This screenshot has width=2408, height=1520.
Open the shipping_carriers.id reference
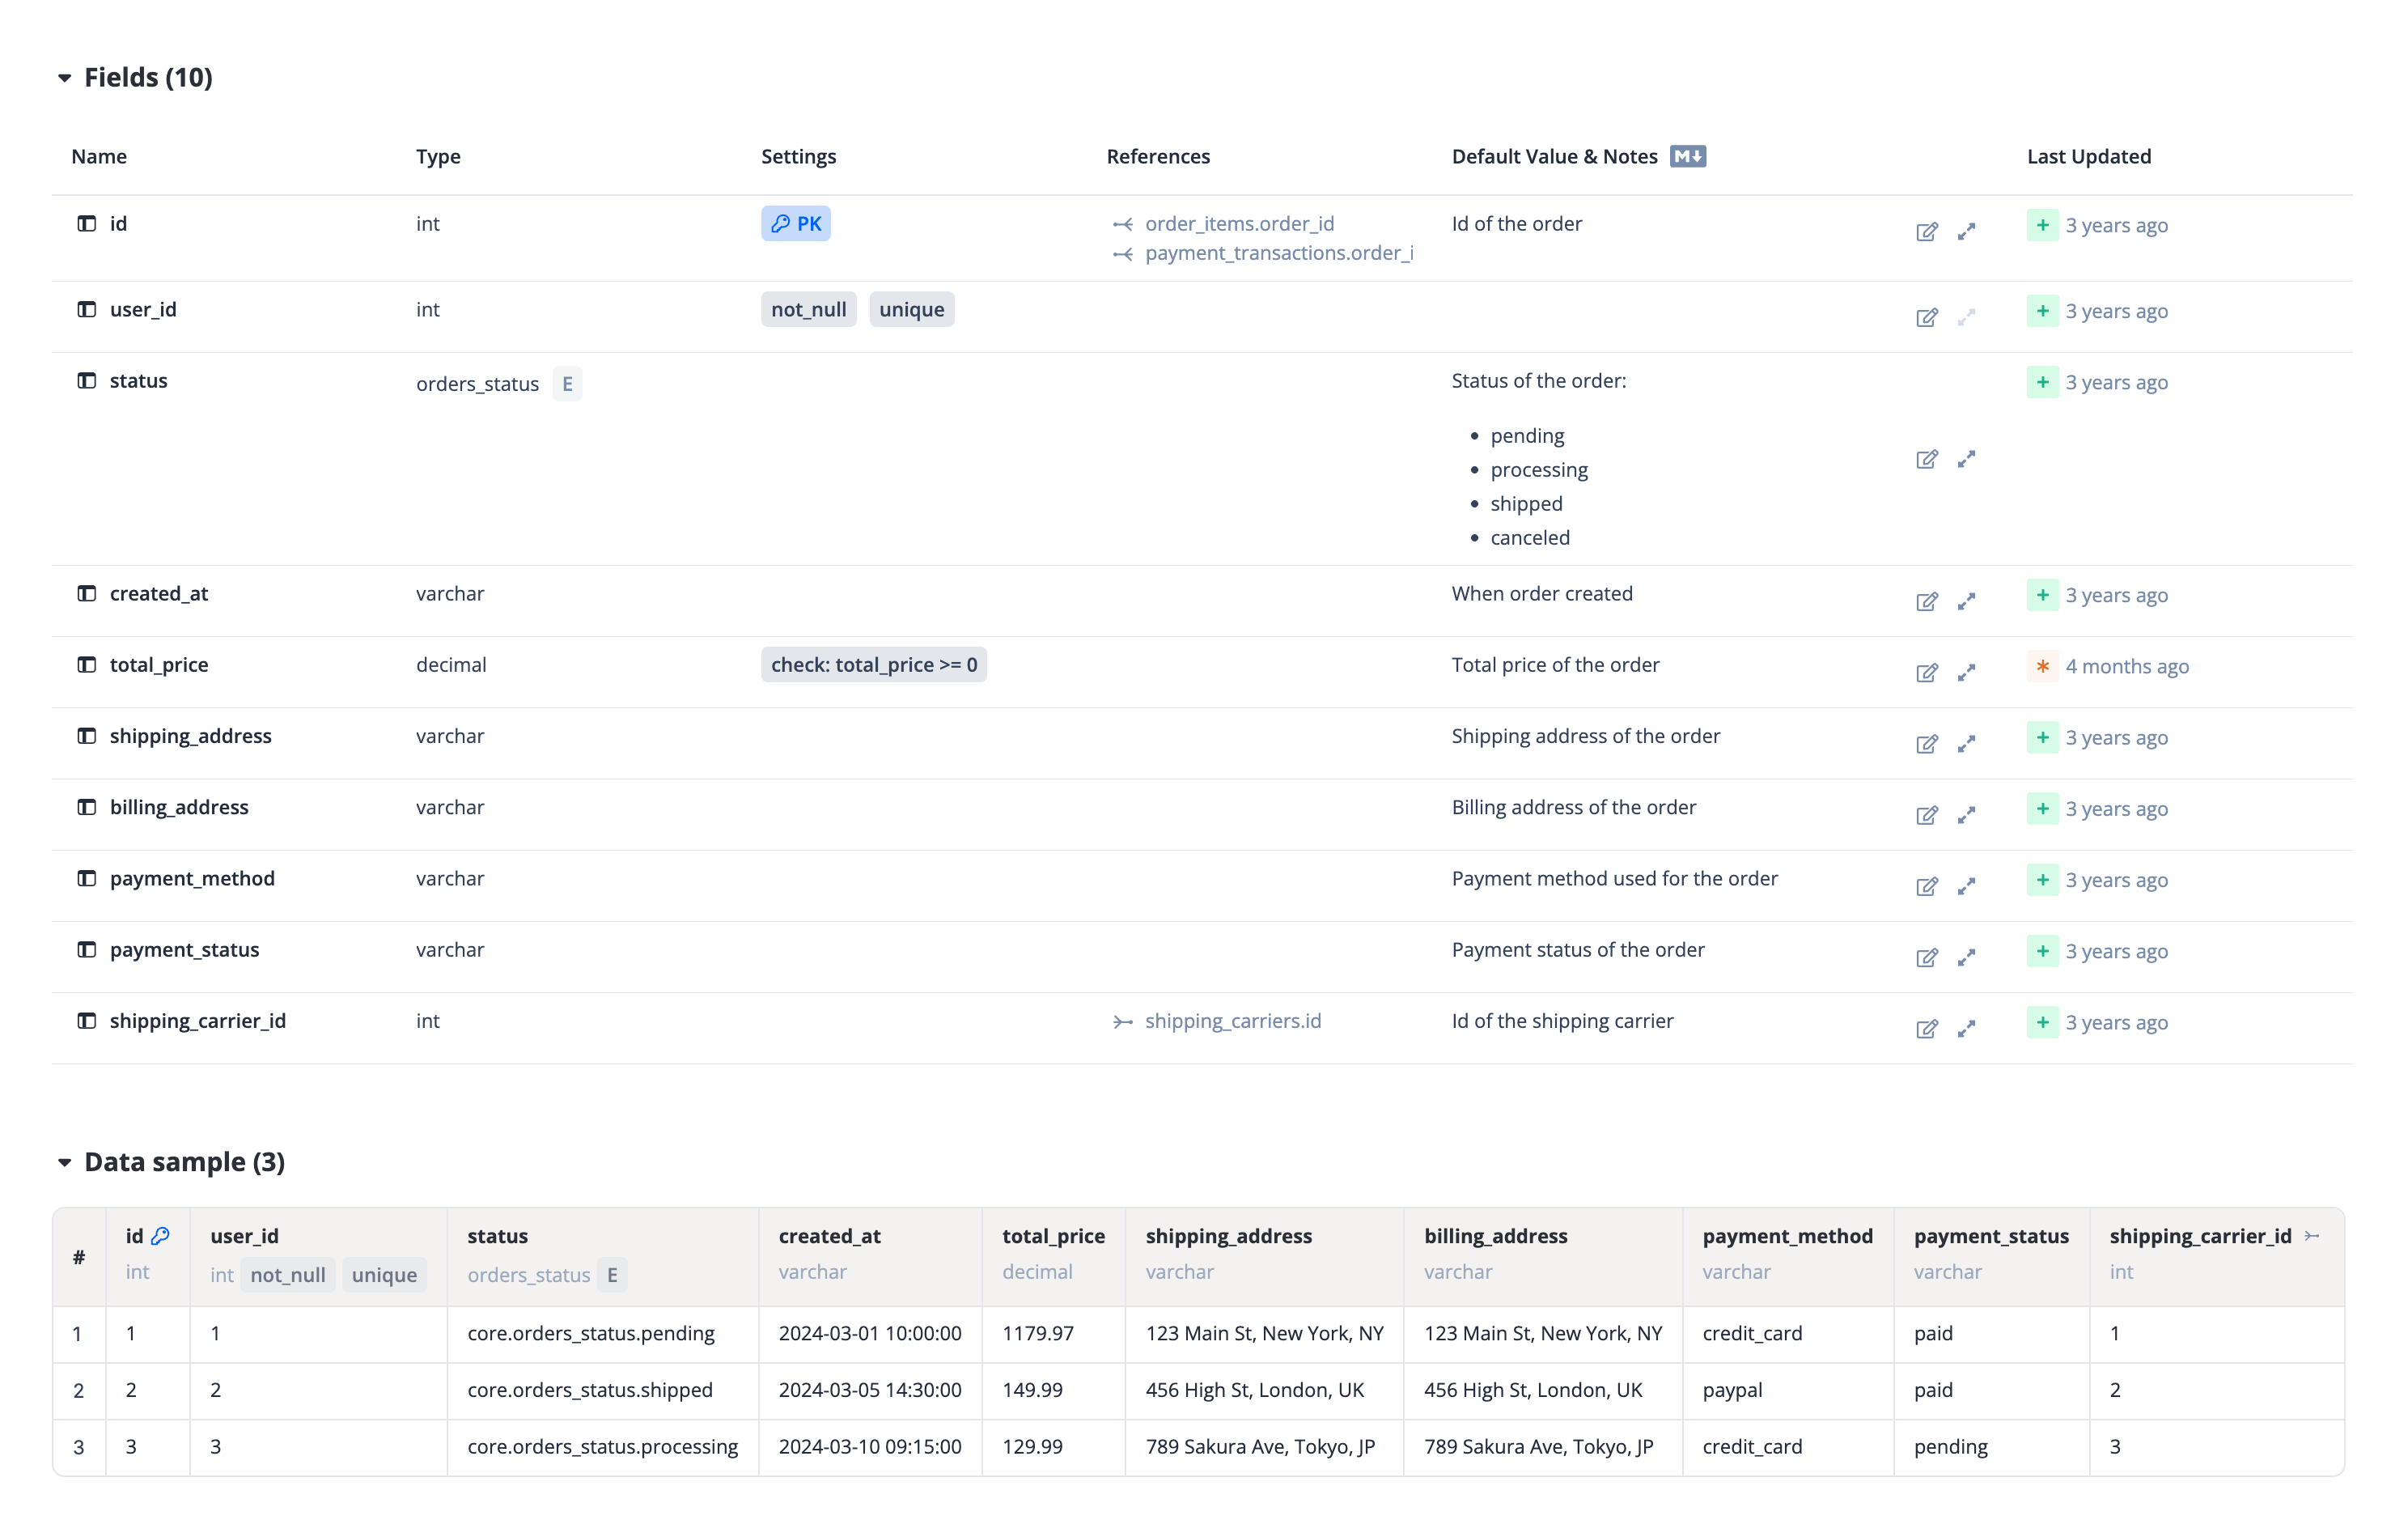[1232, 1021]
